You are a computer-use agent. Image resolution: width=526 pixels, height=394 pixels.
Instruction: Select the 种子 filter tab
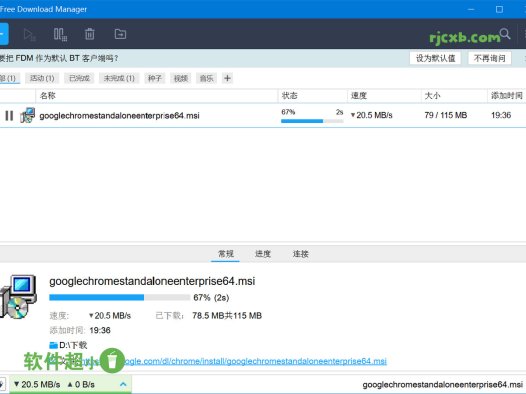pyautogui.click(x=155, y=78)
